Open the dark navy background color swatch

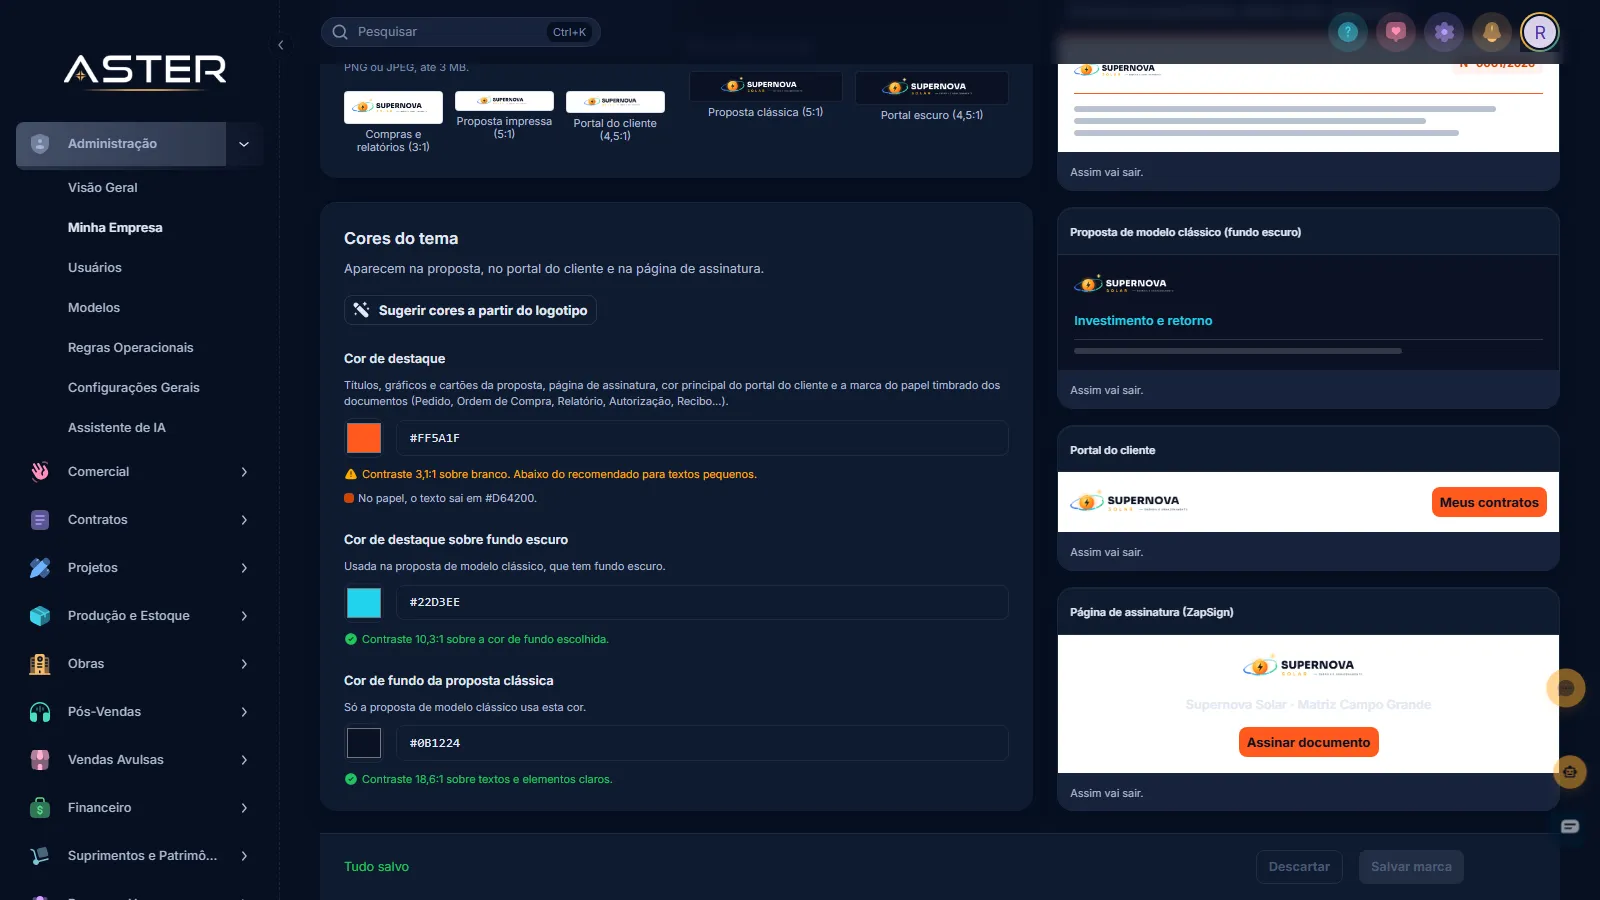coord(364,743)
